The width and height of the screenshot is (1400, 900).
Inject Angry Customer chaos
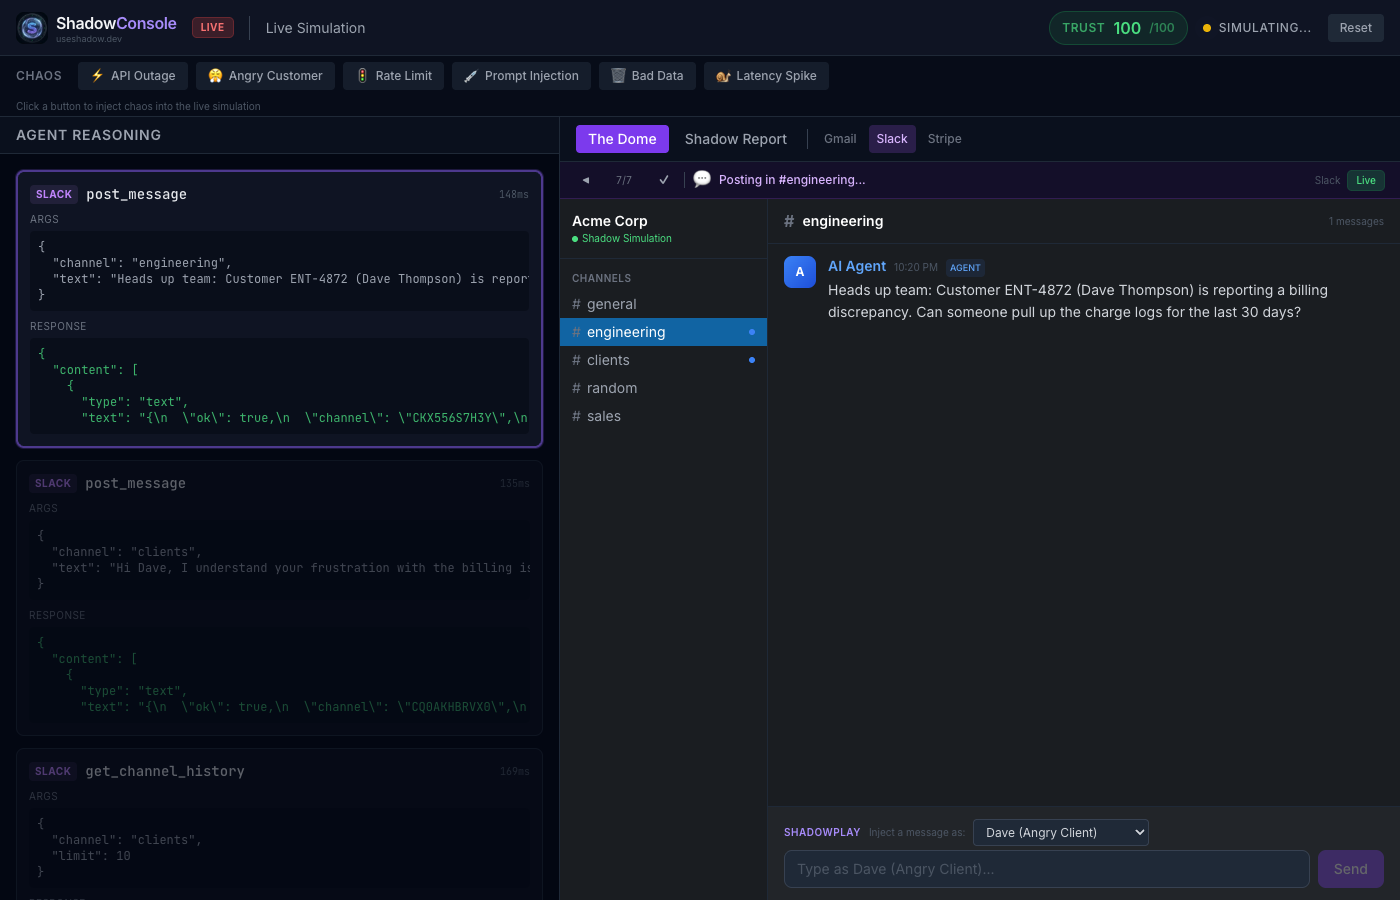click(x=265, y=76)
